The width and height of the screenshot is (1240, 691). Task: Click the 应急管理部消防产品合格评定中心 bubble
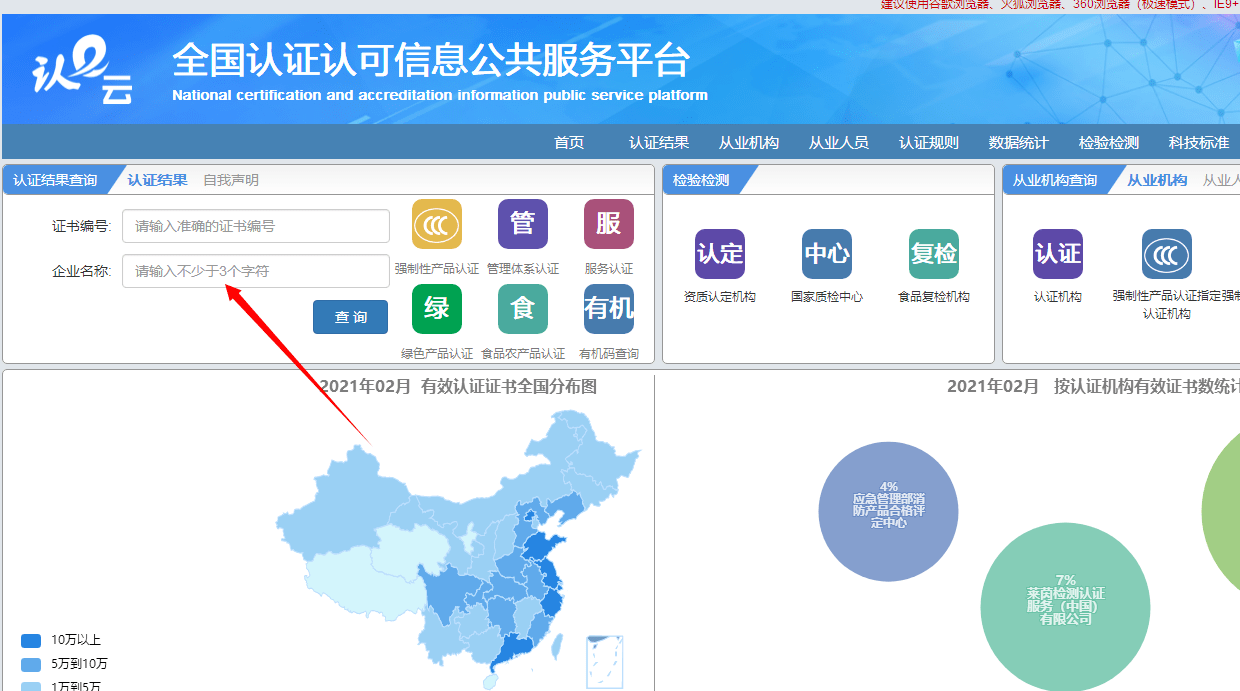coord(888,512)
